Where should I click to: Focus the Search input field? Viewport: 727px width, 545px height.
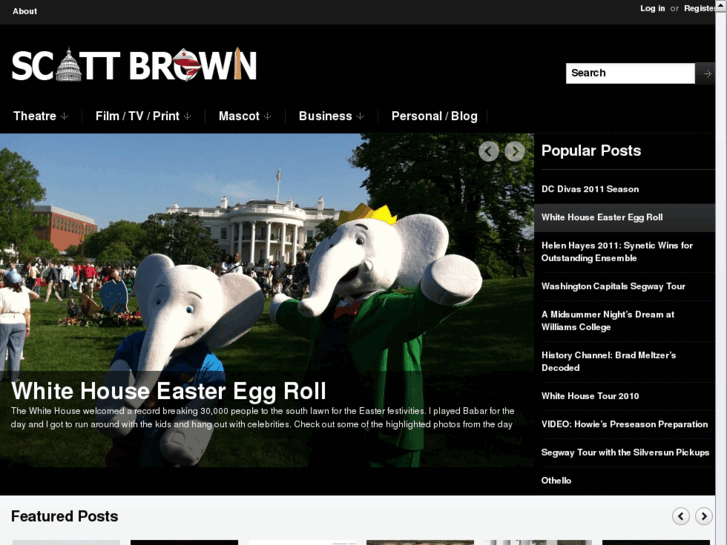pos(630,73)
